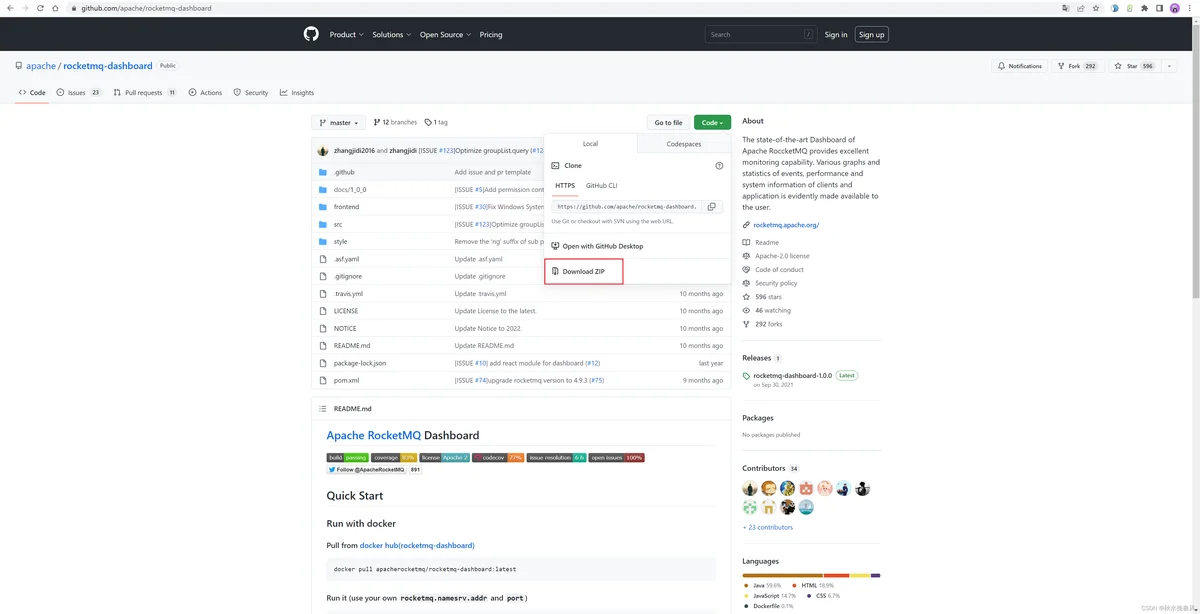The width and height of the screenshot is (1200, 614).
Task: Copy the HTTPS clone URL
Action: [x=711, y=207]
